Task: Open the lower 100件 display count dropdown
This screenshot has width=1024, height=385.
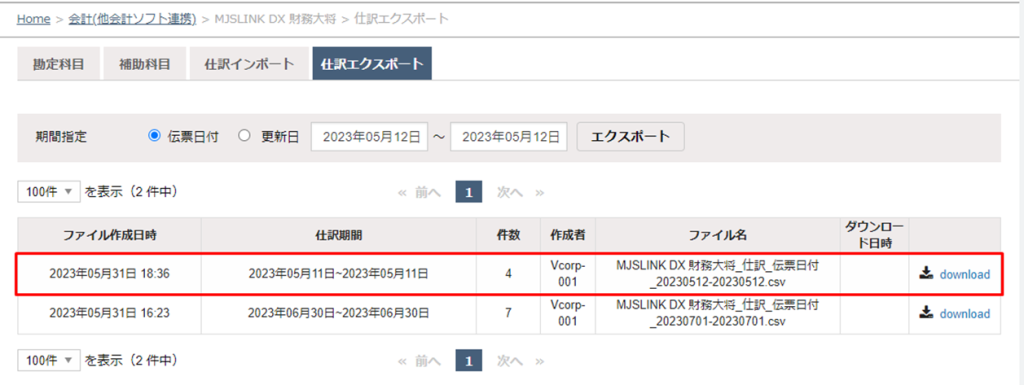Action: (x=49, y=360)
